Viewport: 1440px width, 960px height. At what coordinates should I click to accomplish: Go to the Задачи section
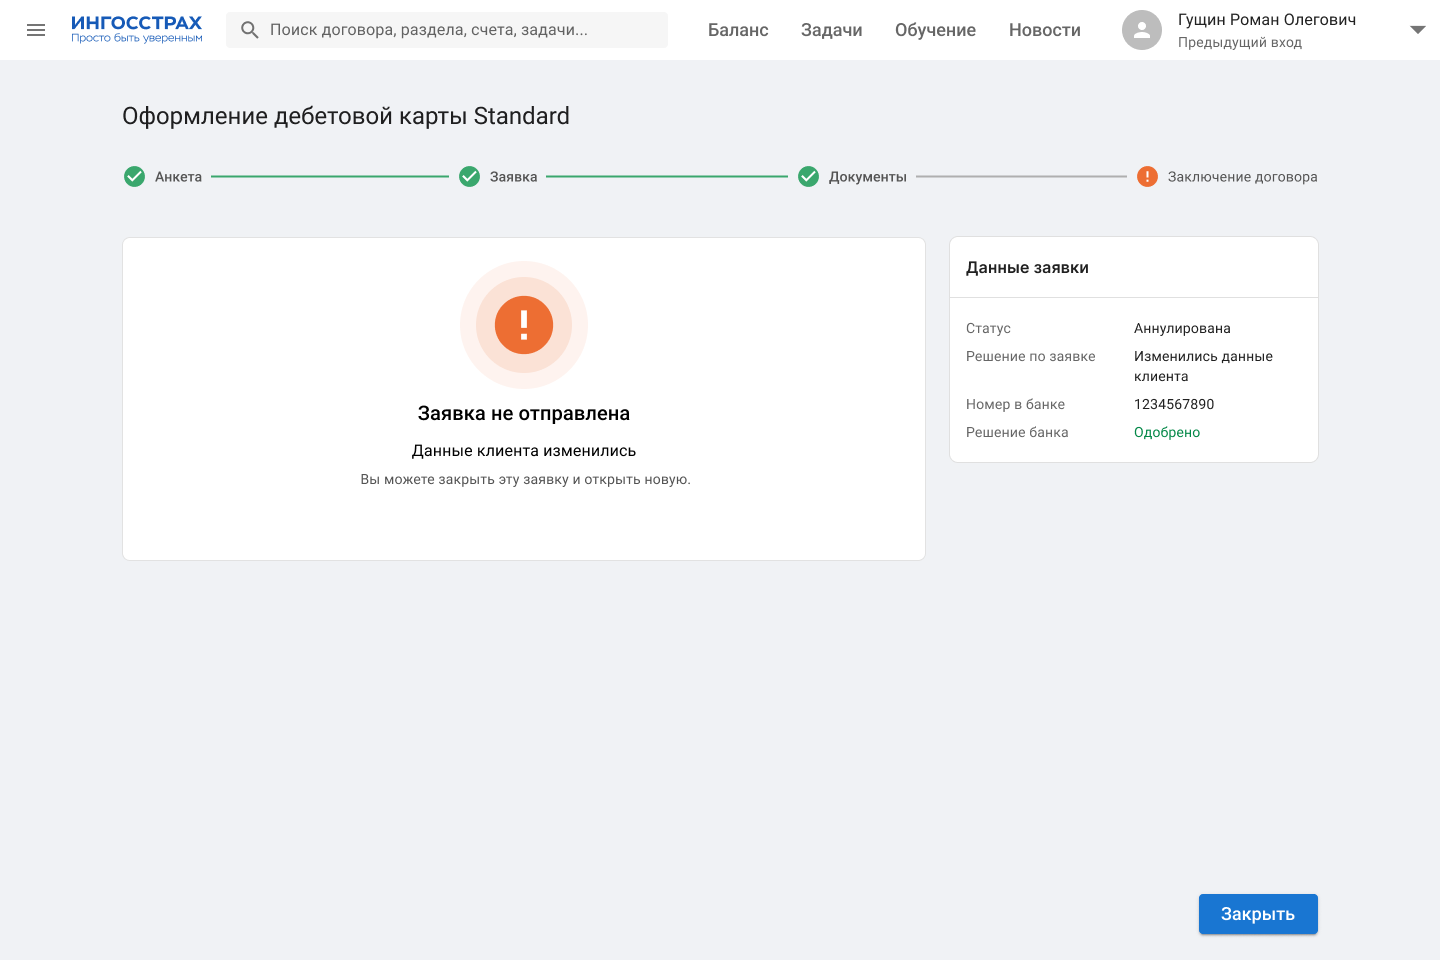[x=831, y=30]
